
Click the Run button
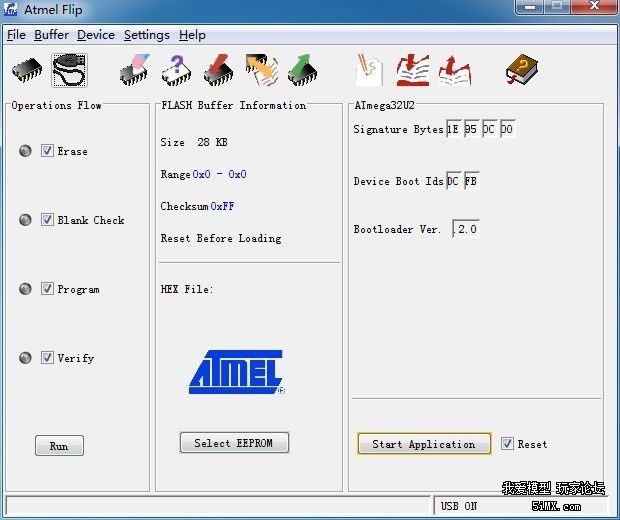59,446
